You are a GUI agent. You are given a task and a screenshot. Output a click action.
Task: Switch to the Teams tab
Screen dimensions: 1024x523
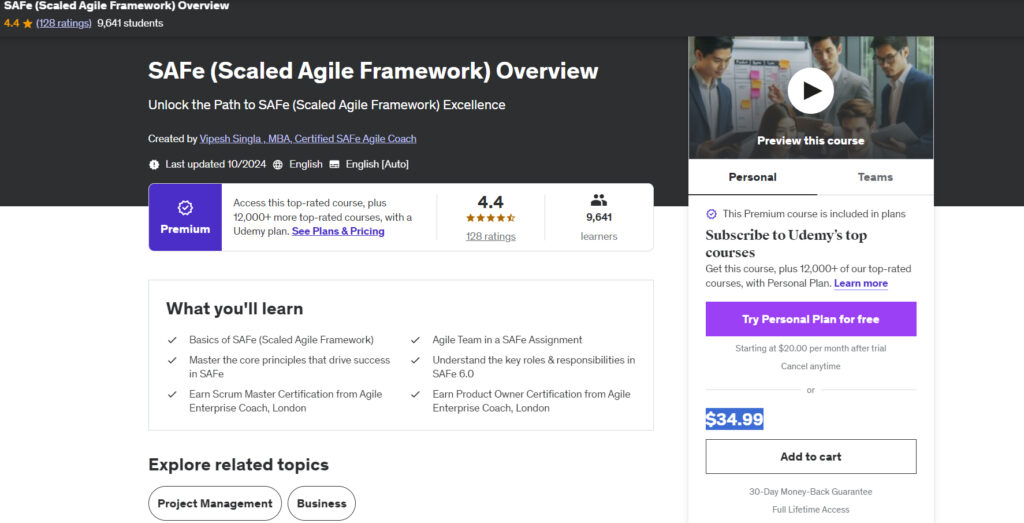[x=875, y=177]
